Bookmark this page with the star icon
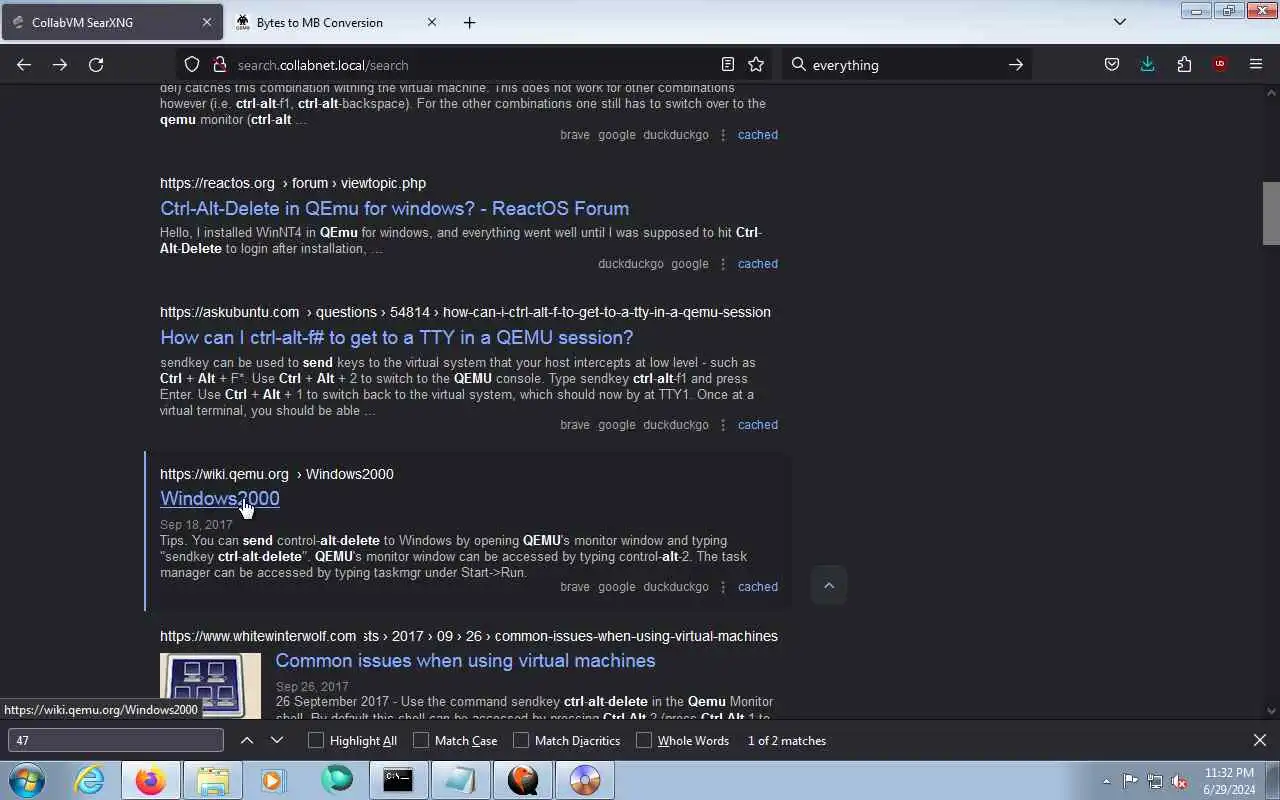This screenshot has height=800, width=1280. click(756, 65)
